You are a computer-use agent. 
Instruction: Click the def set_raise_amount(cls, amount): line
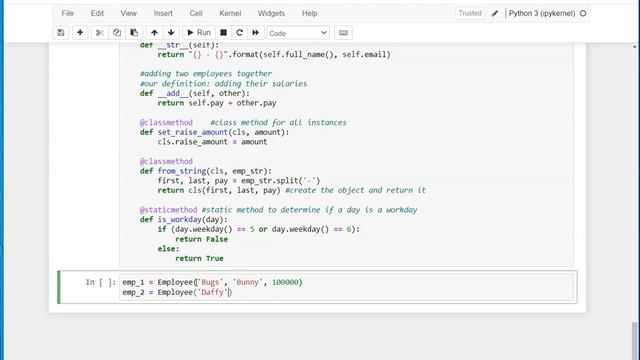click(214, 132)
